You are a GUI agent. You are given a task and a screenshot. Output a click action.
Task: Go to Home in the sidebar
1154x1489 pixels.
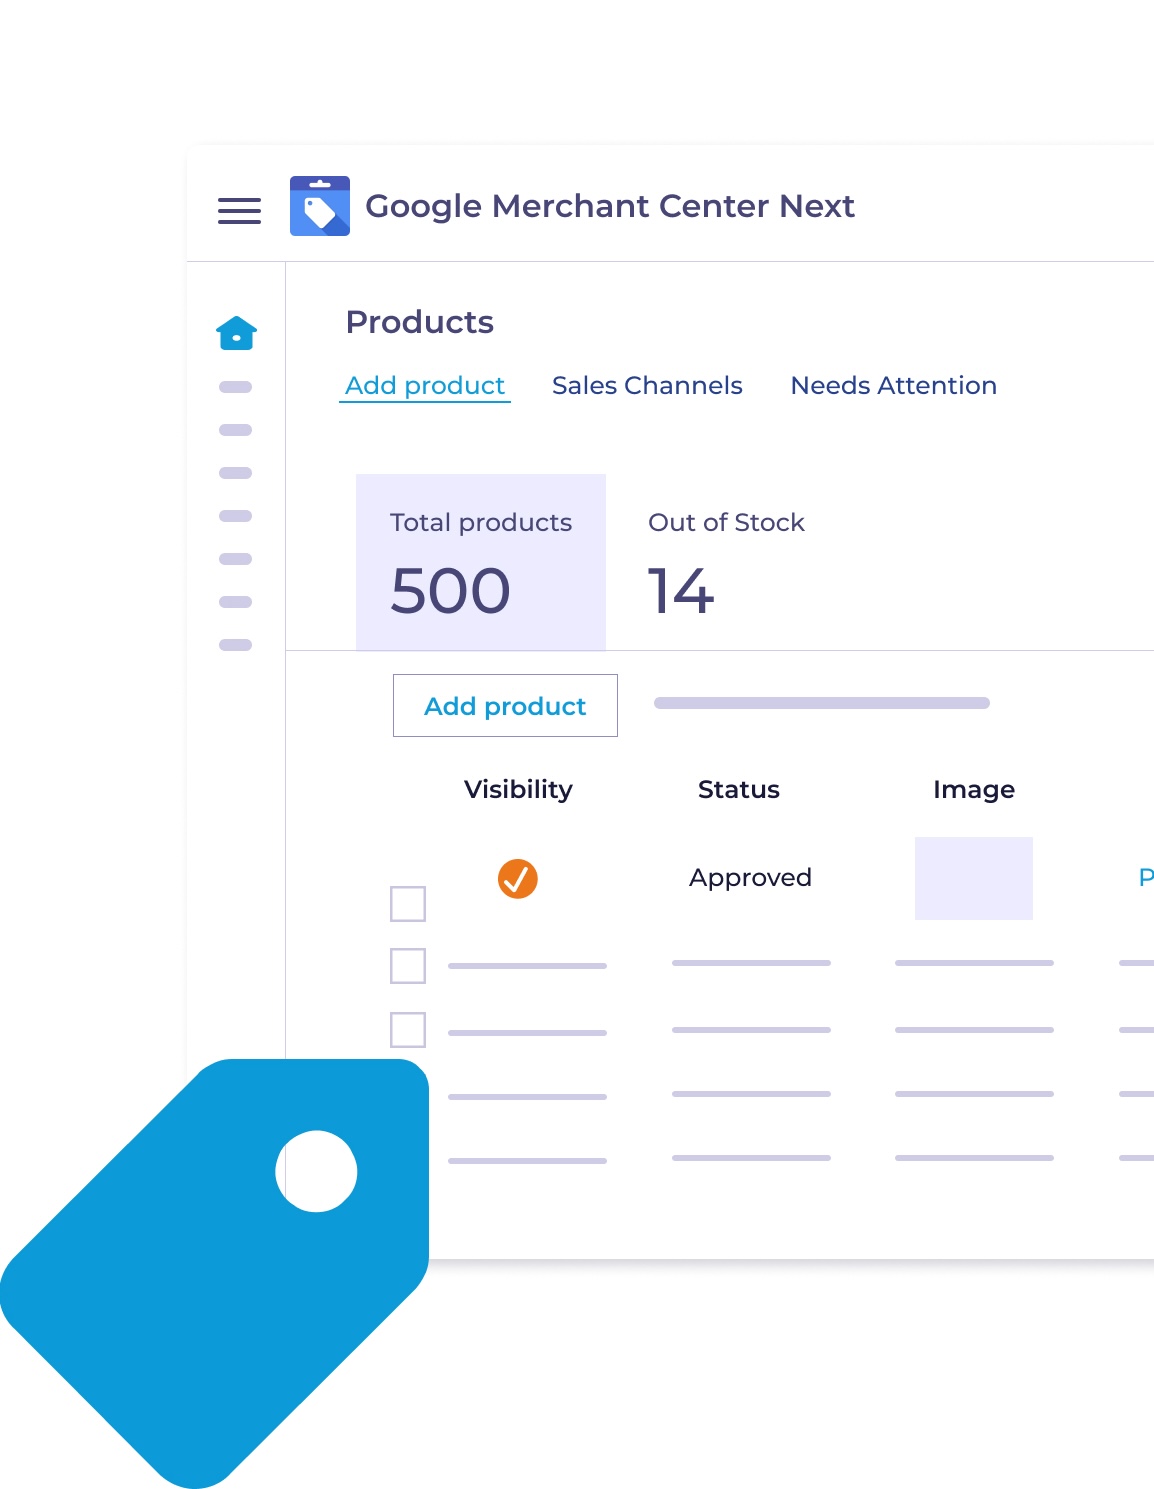237,333
